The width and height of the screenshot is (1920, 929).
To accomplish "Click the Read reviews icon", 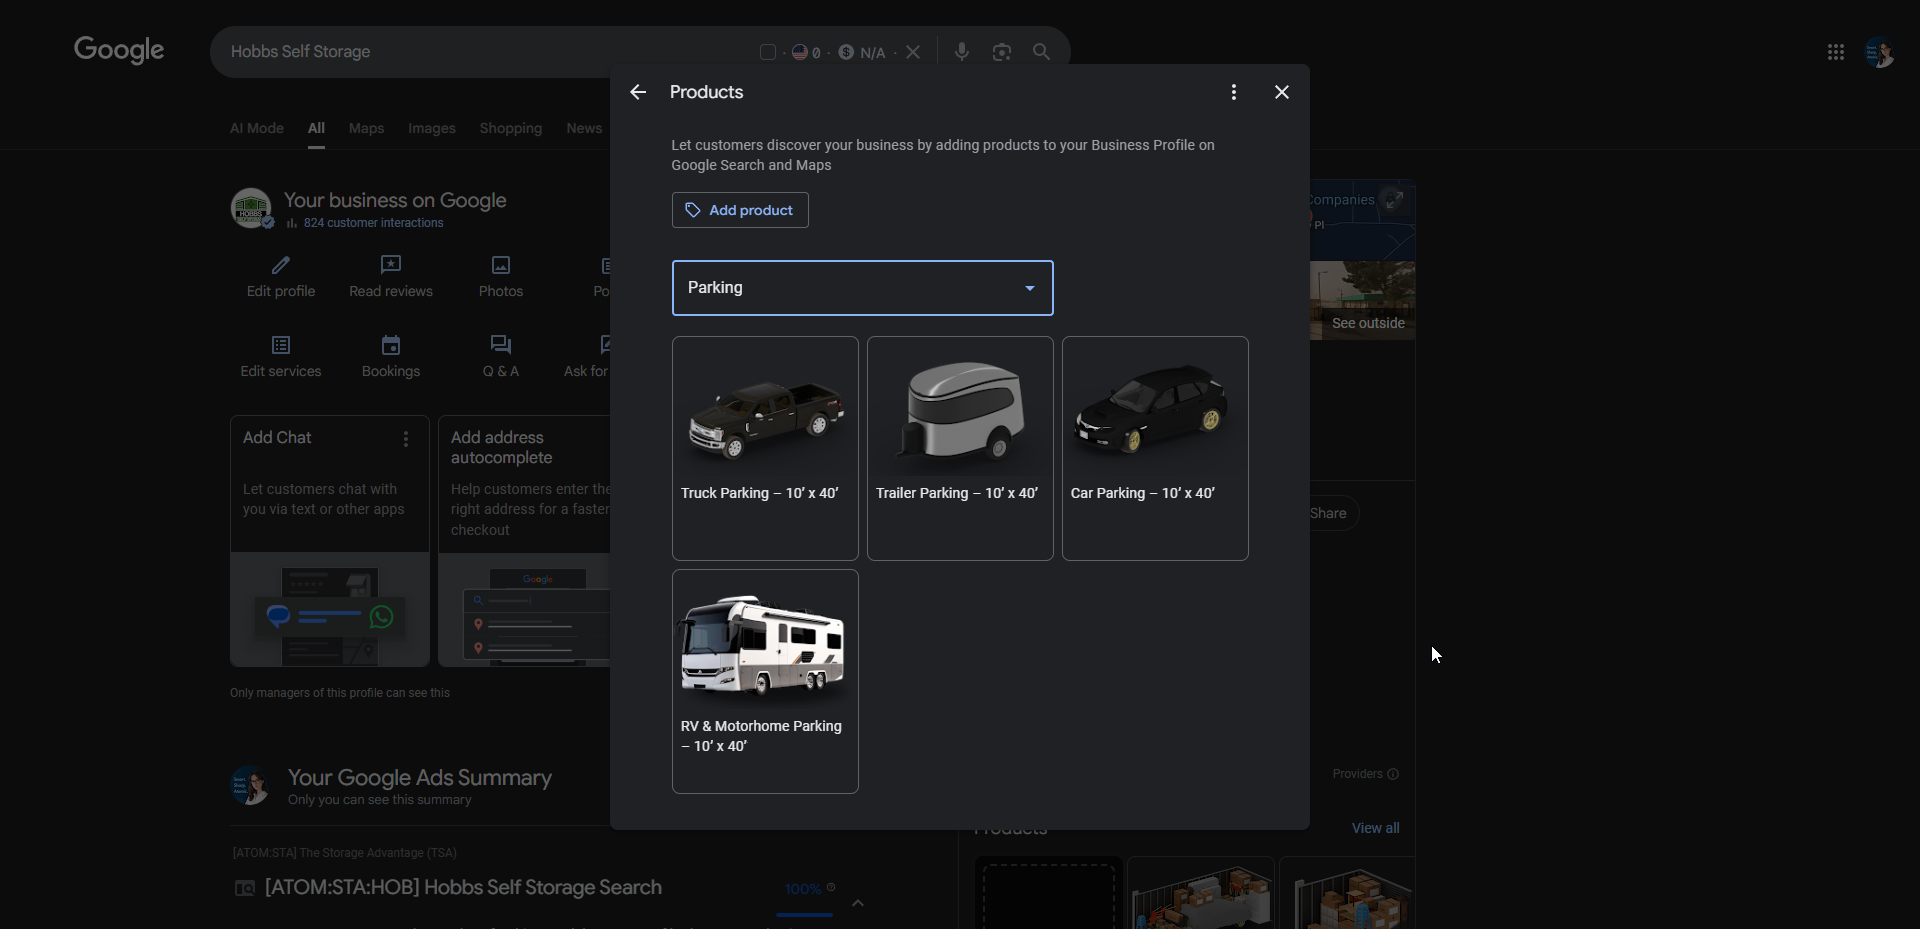I will point(391,265).
